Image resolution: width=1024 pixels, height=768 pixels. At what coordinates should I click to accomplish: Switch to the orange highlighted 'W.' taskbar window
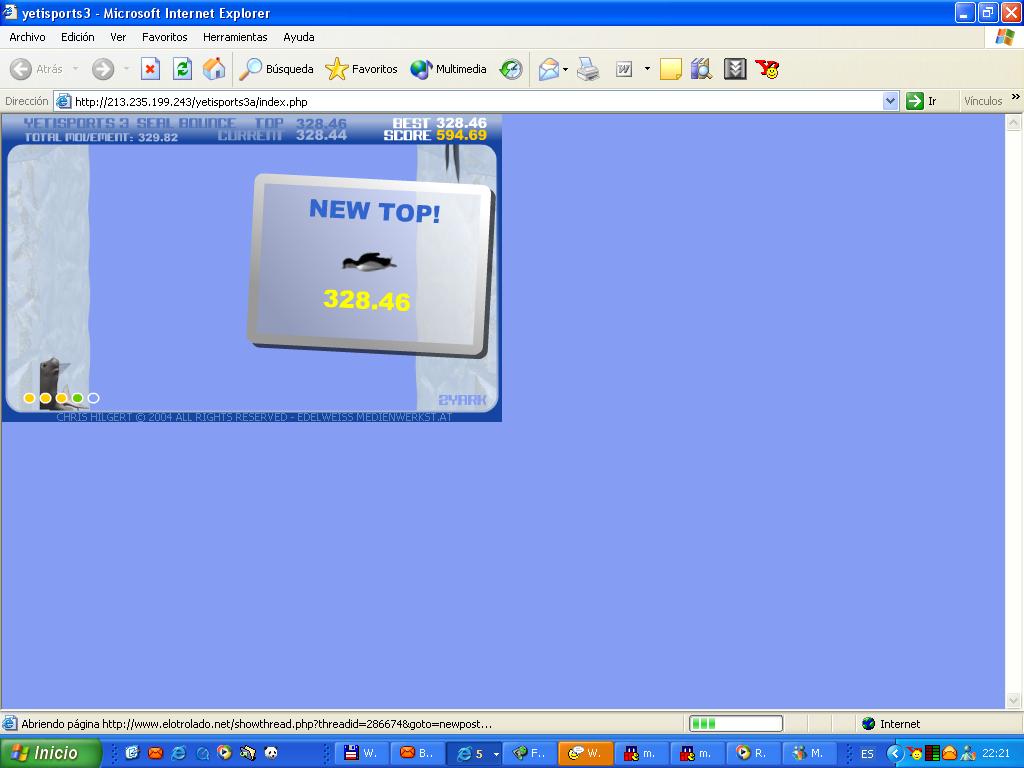[x=585, y=753]
